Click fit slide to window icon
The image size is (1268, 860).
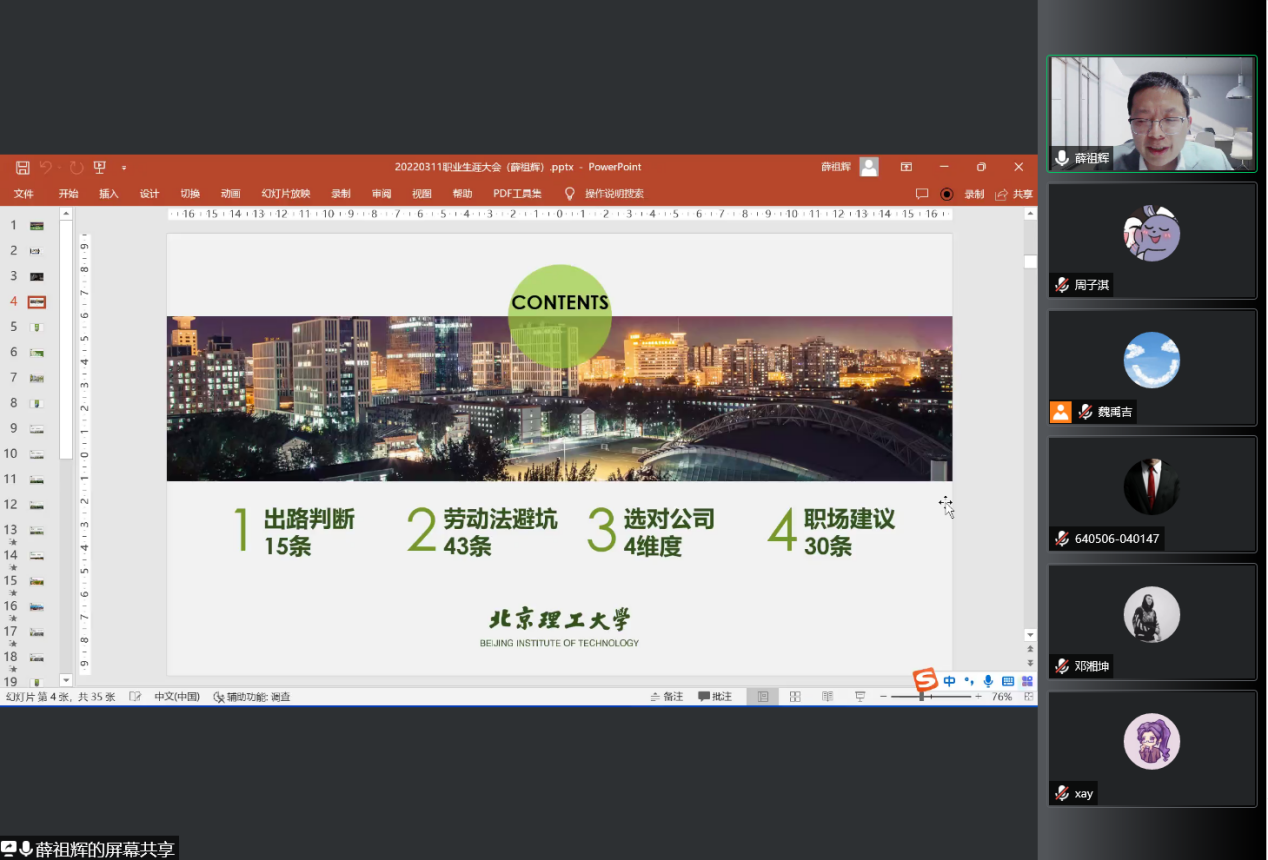click(x=1028, y=697)
